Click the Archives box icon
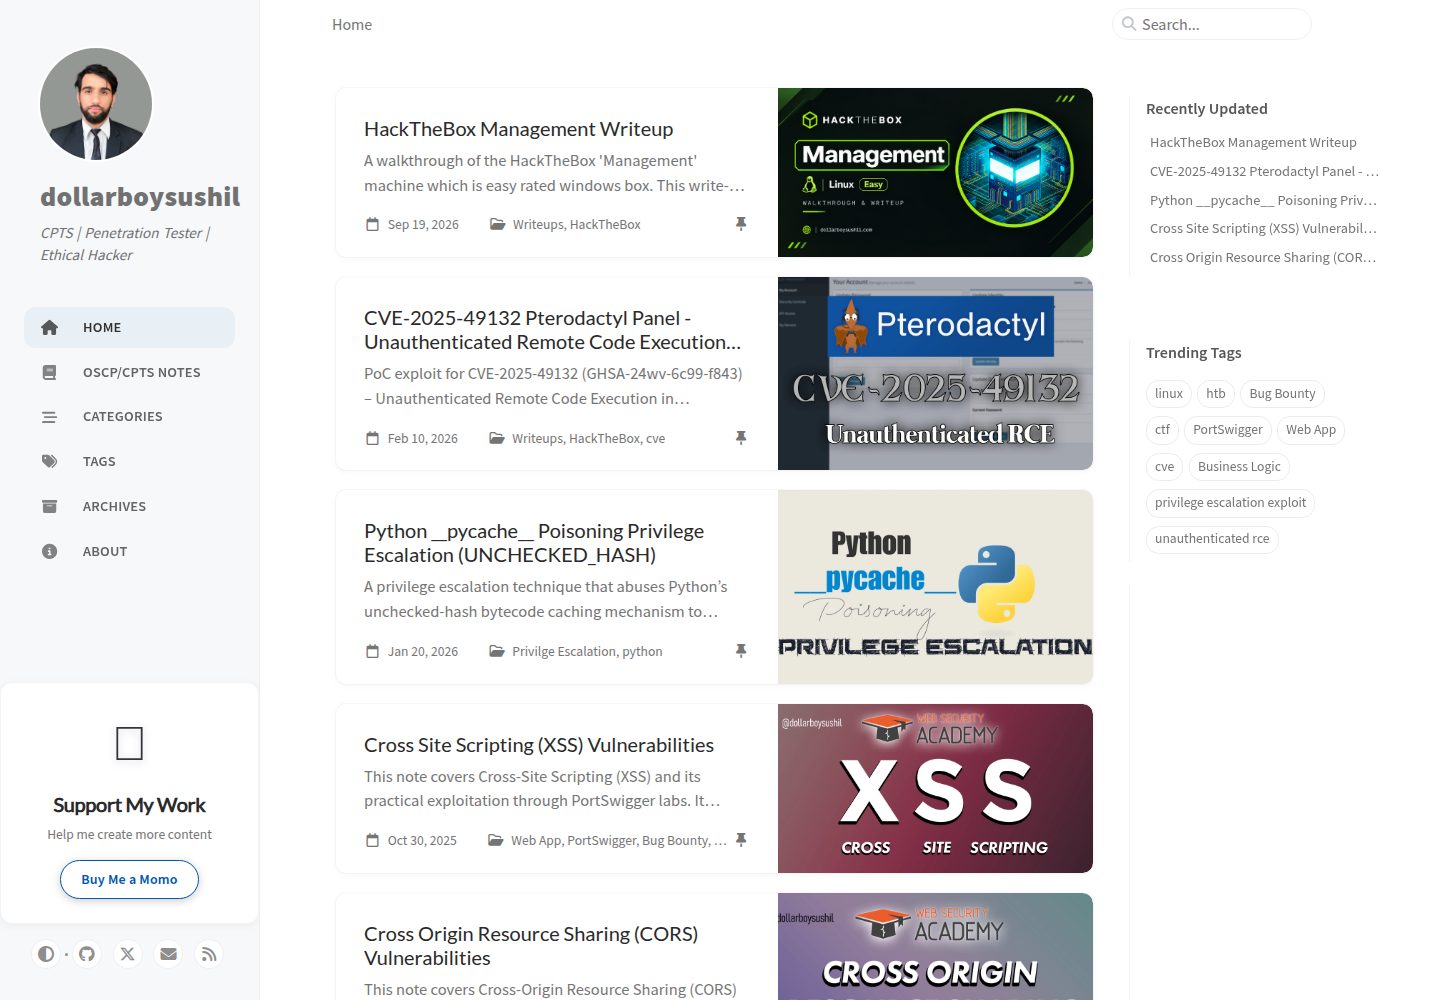The height and width of the screenshot is (1000, 1440). [x=49, y=506]
